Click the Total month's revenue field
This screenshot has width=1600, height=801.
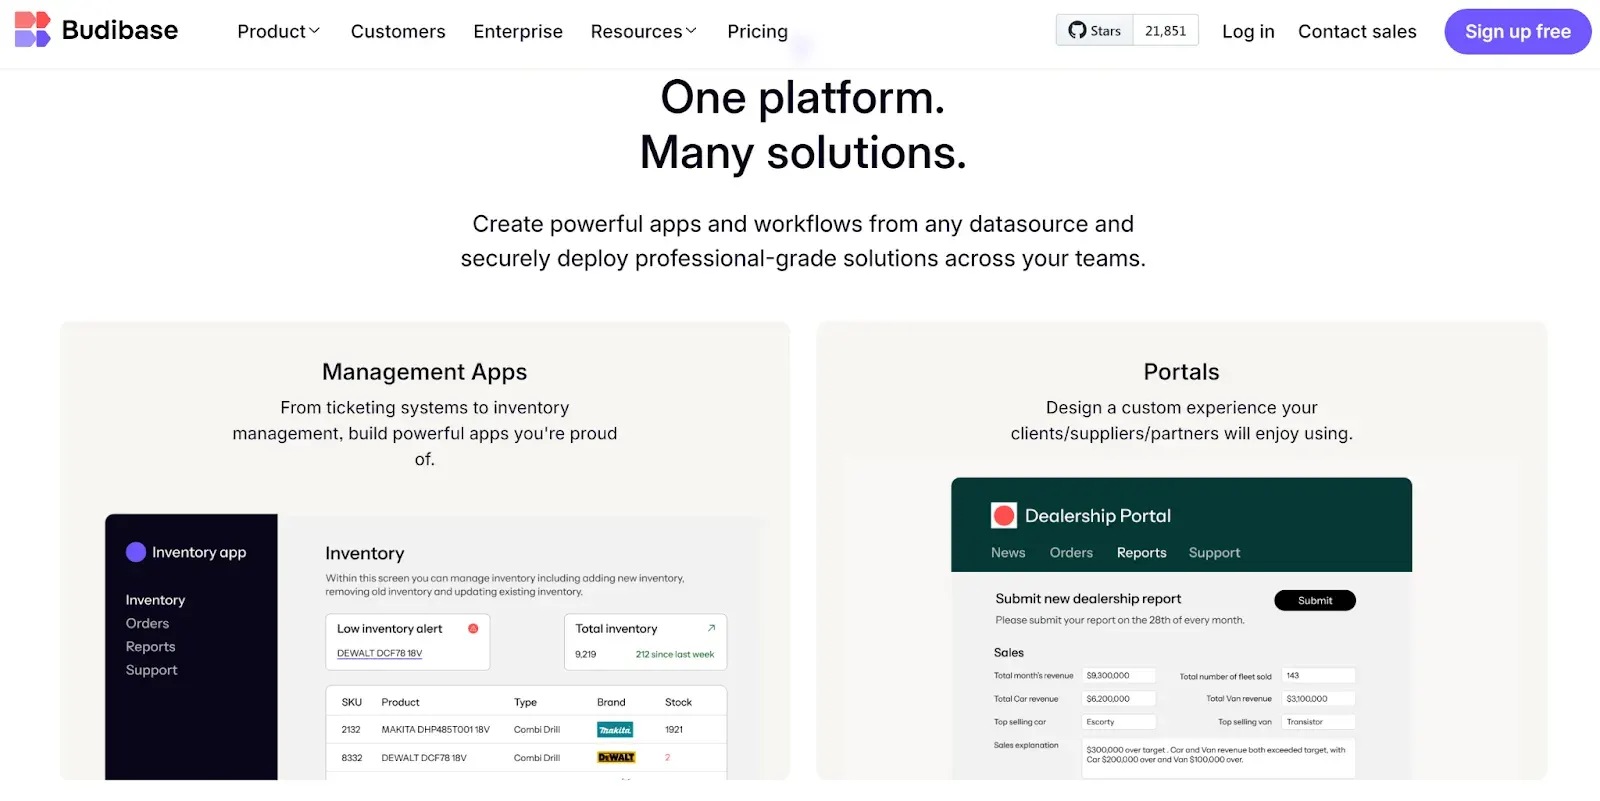click(1119, 676)
